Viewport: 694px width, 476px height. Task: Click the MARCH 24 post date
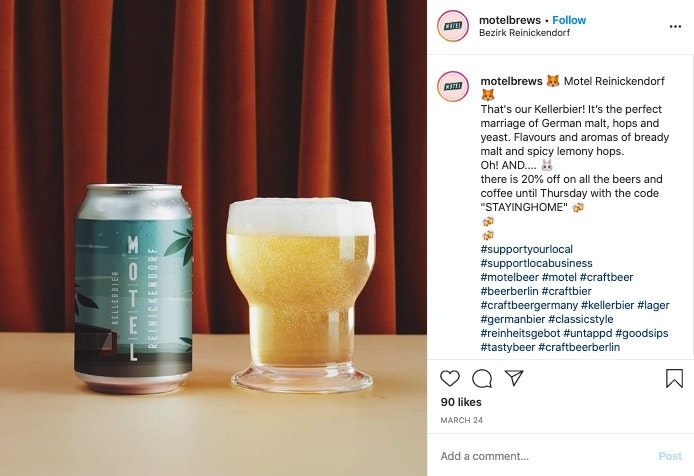(461, 420)
